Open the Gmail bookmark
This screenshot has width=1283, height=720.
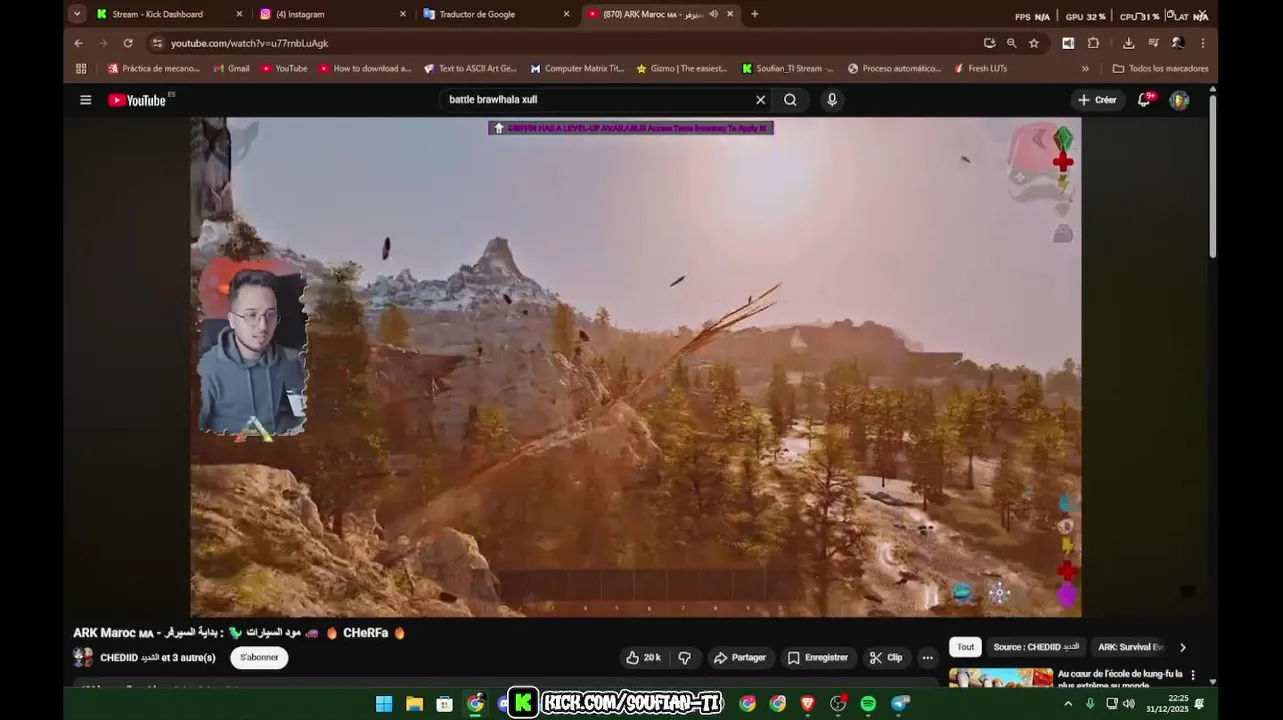pos(231,69)
